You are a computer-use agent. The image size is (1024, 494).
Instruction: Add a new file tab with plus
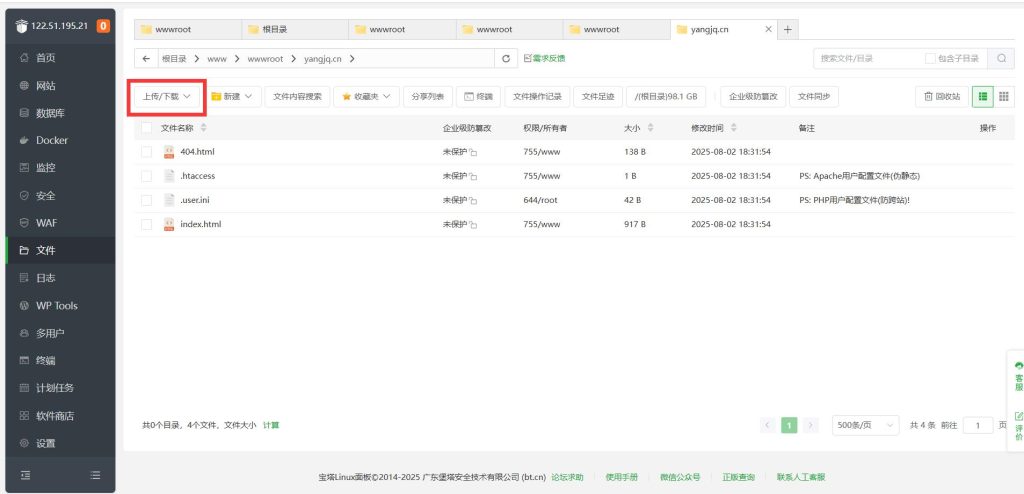[x=788, y=29]
